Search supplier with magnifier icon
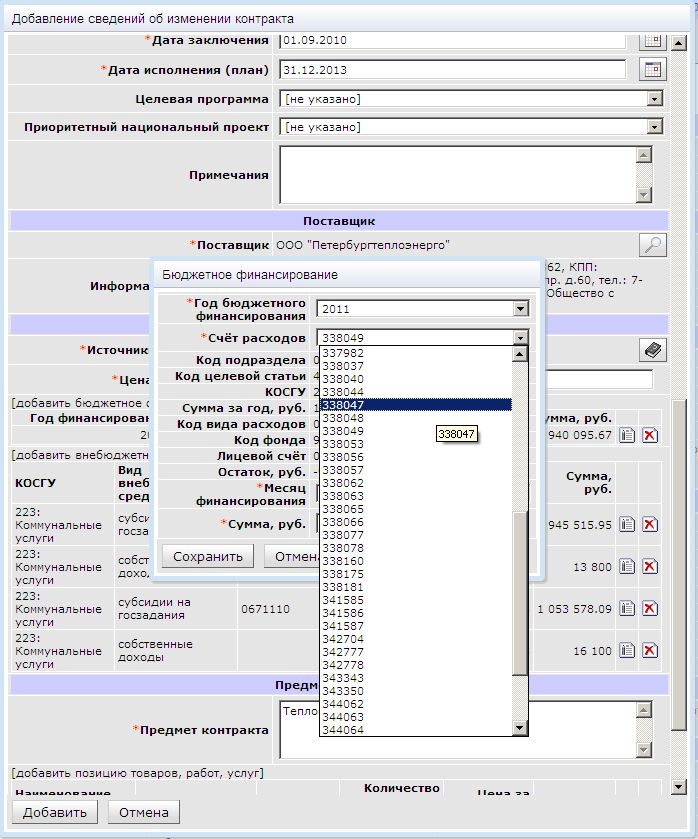Image resolution: width=698 pixels, height=839 pixels. coord(653,245)
